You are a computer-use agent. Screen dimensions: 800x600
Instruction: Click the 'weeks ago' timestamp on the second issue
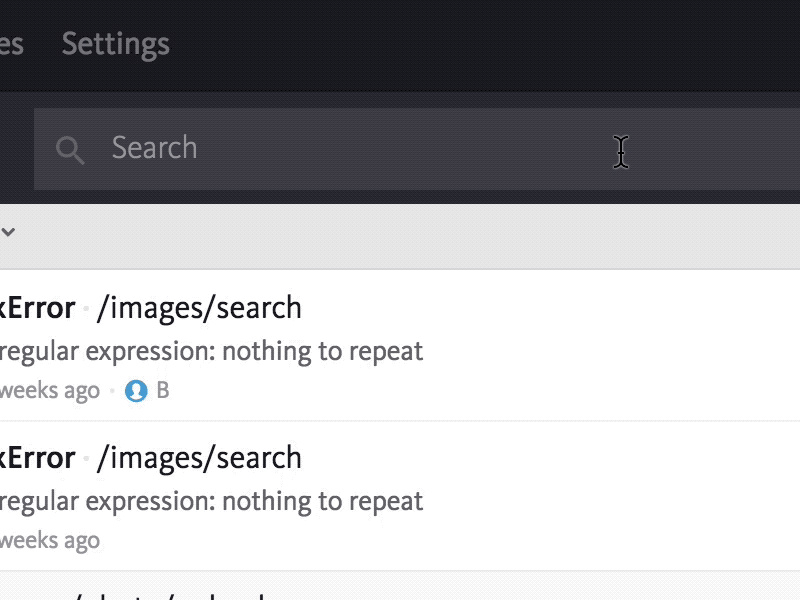(48, 539)
